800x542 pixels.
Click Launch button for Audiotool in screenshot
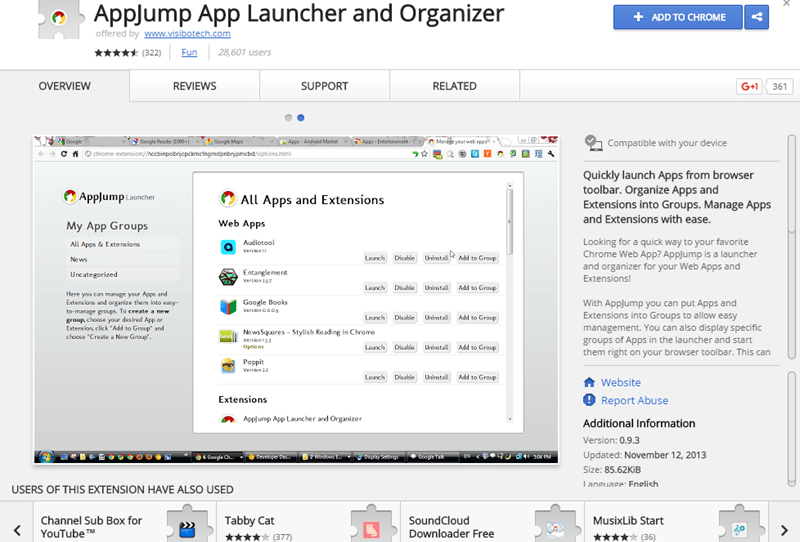point(374,258)
